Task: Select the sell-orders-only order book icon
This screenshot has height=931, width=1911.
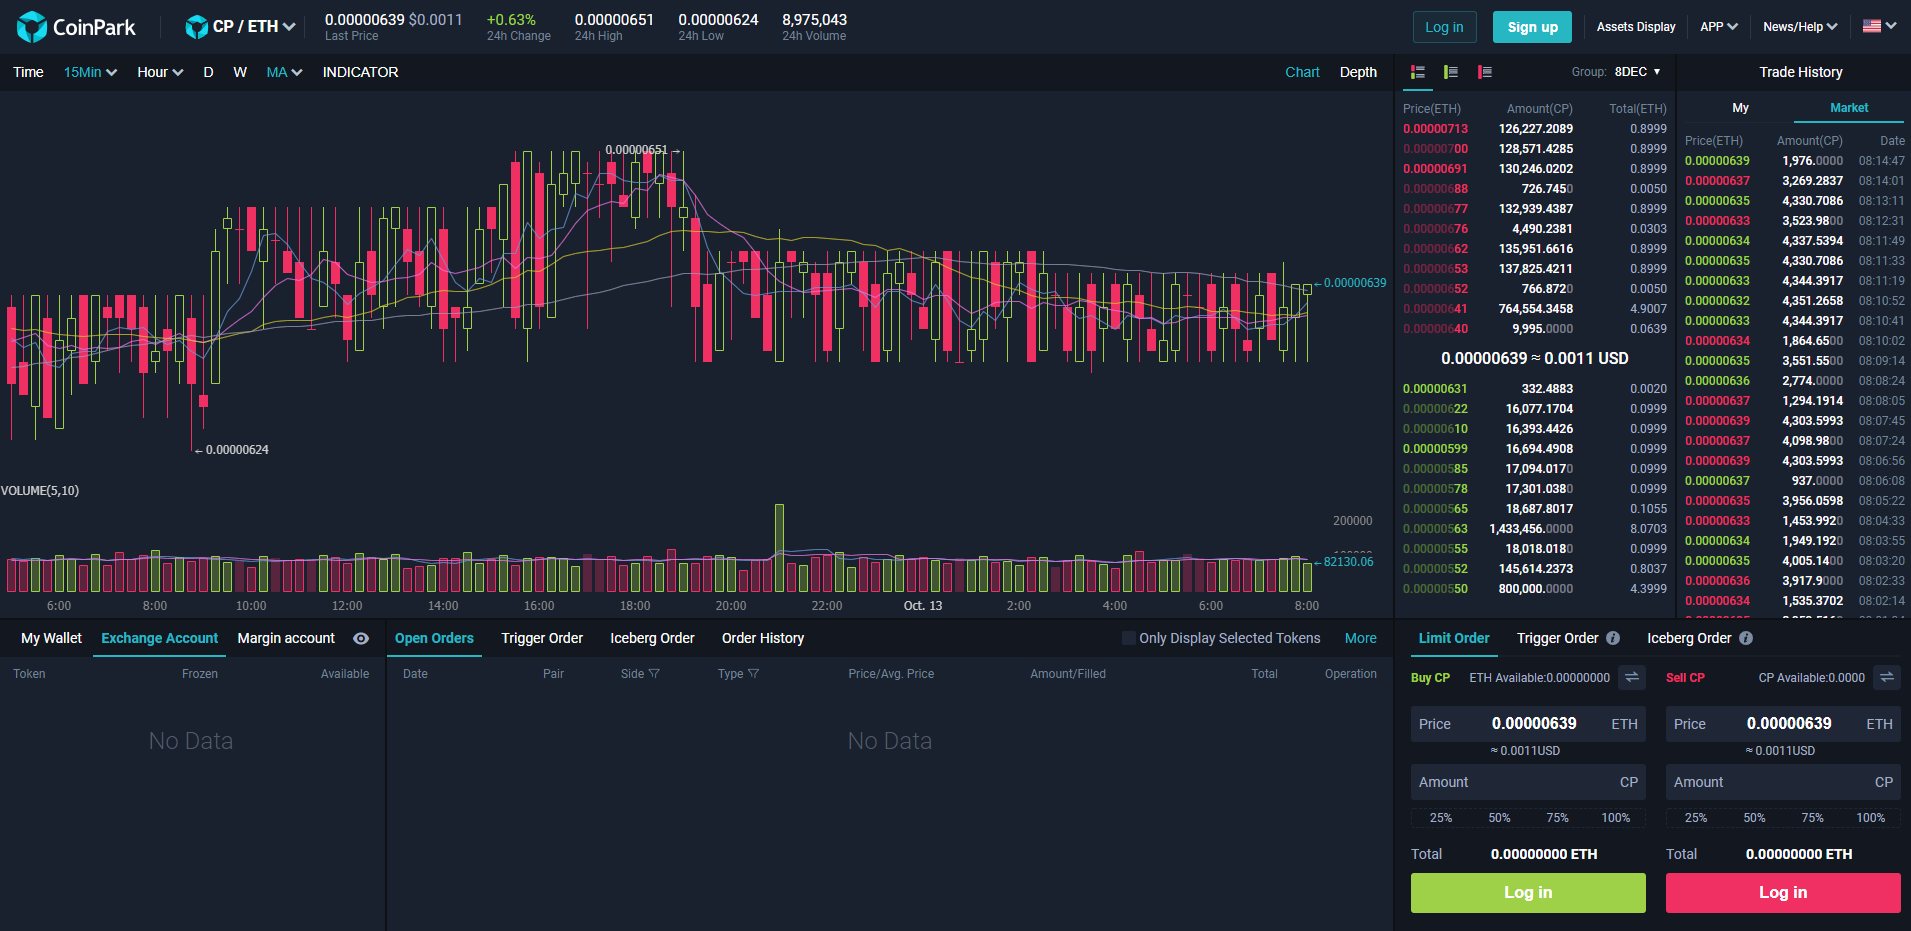Action: (1485, 71)
